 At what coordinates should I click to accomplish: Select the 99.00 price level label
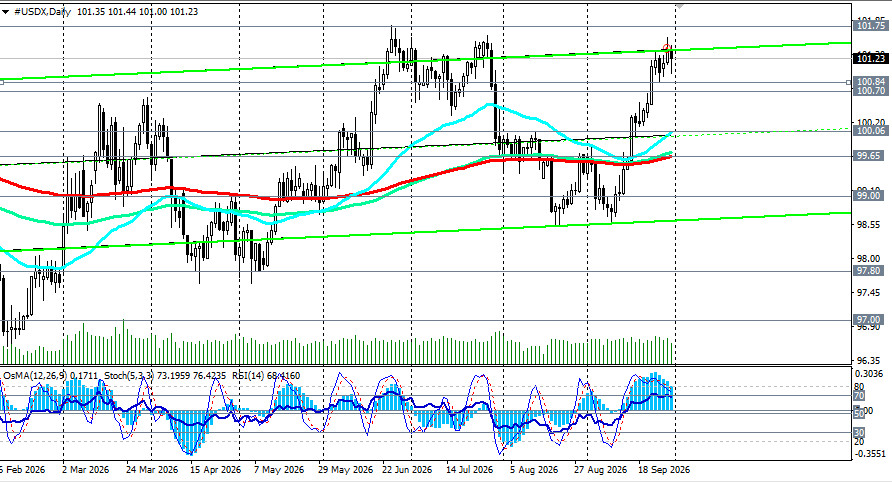[x=868, y=196]
